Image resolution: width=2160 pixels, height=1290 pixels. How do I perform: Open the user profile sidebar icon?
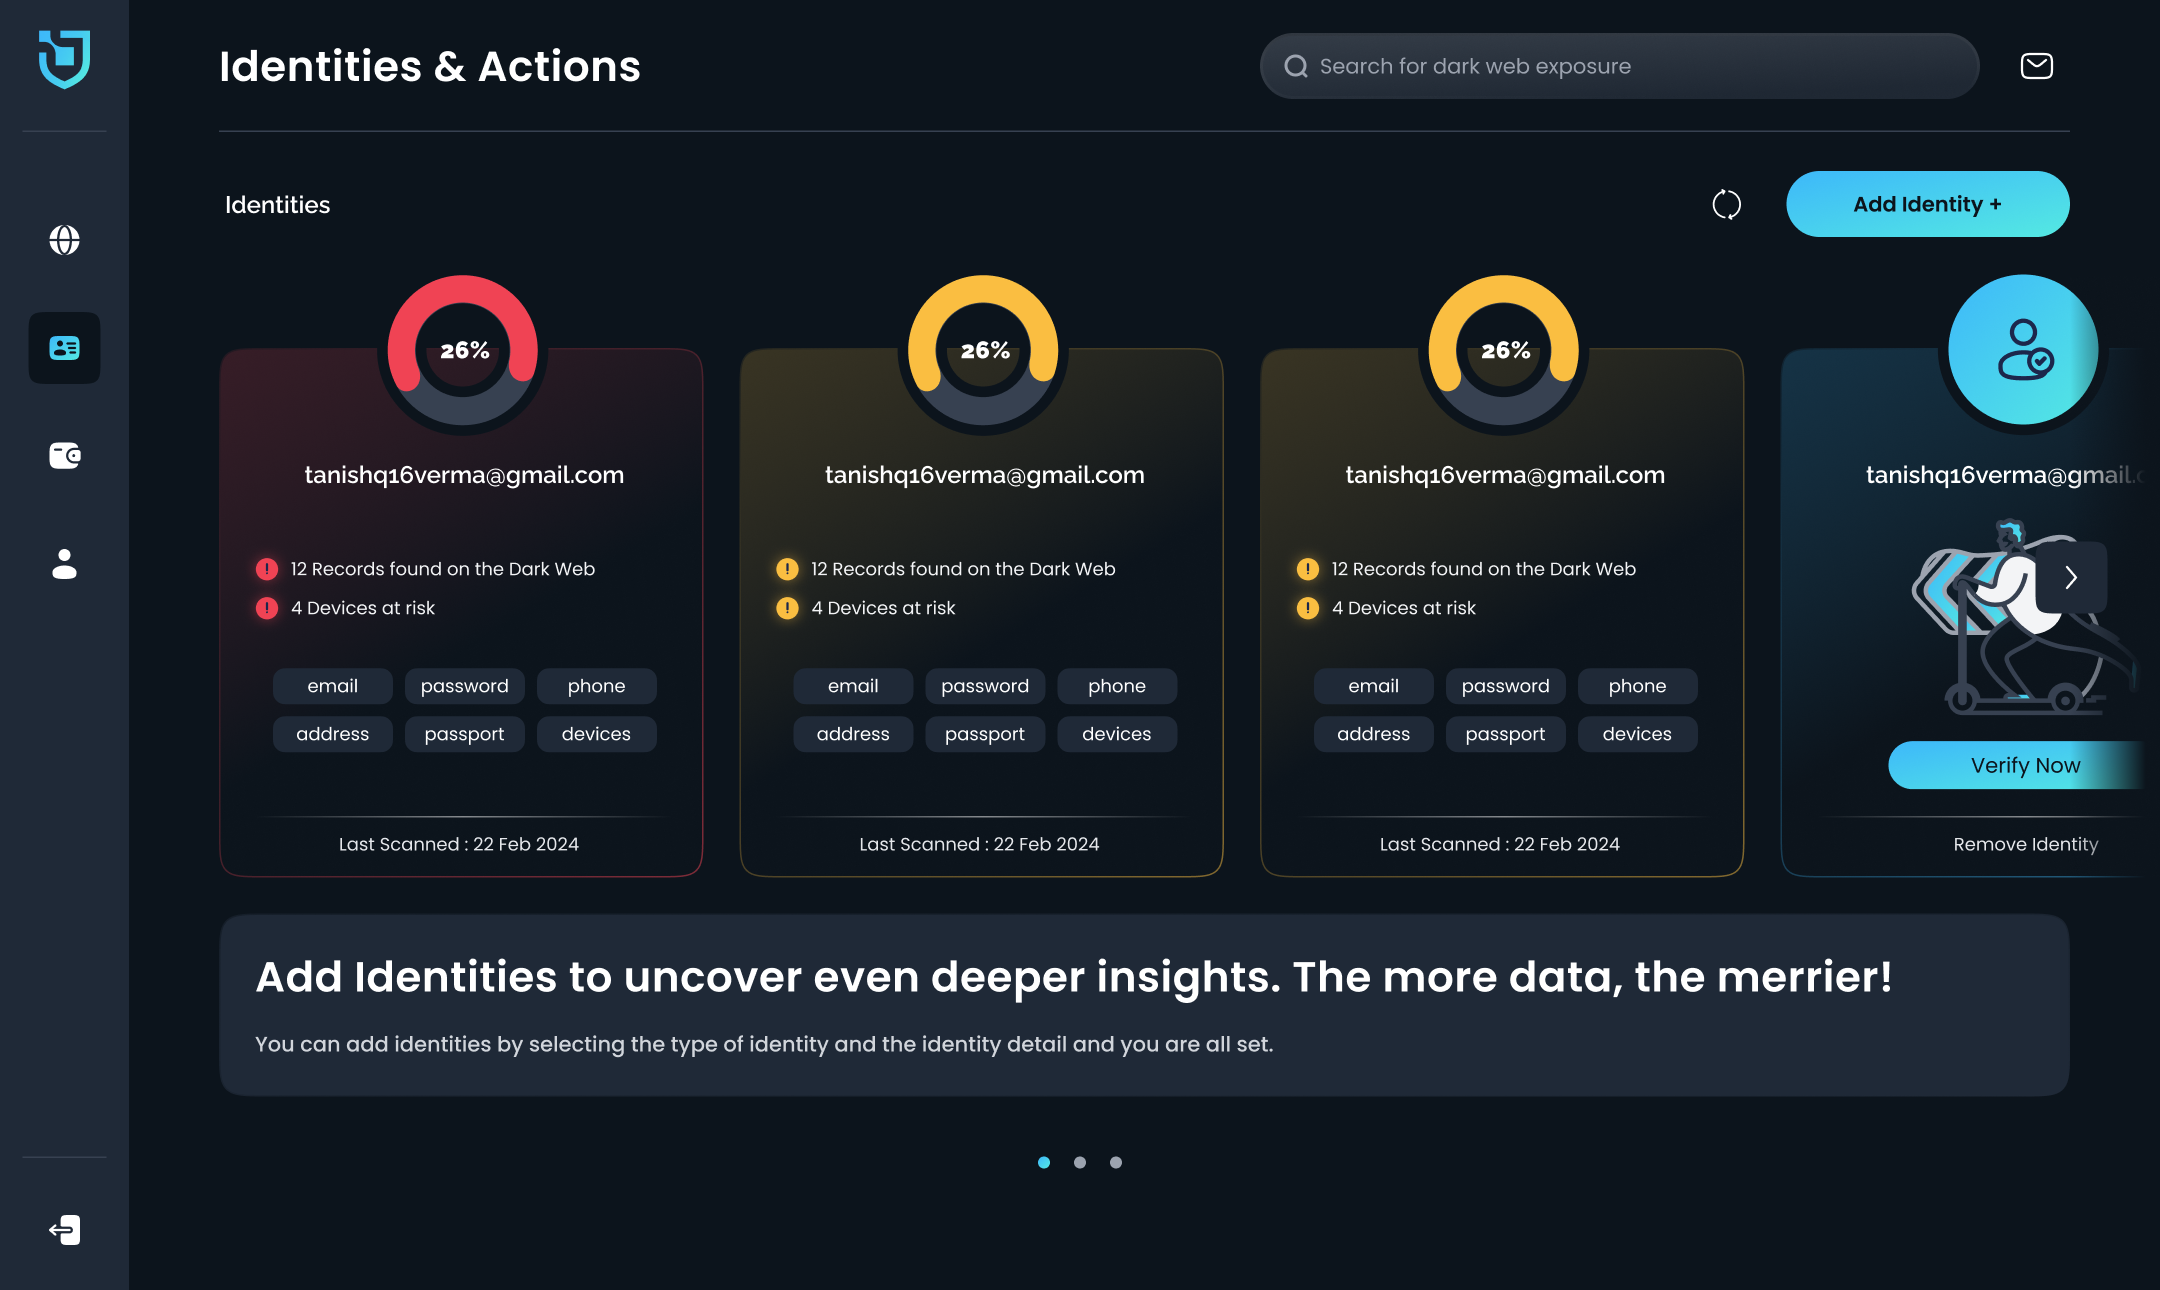click(x=64, y=564)
